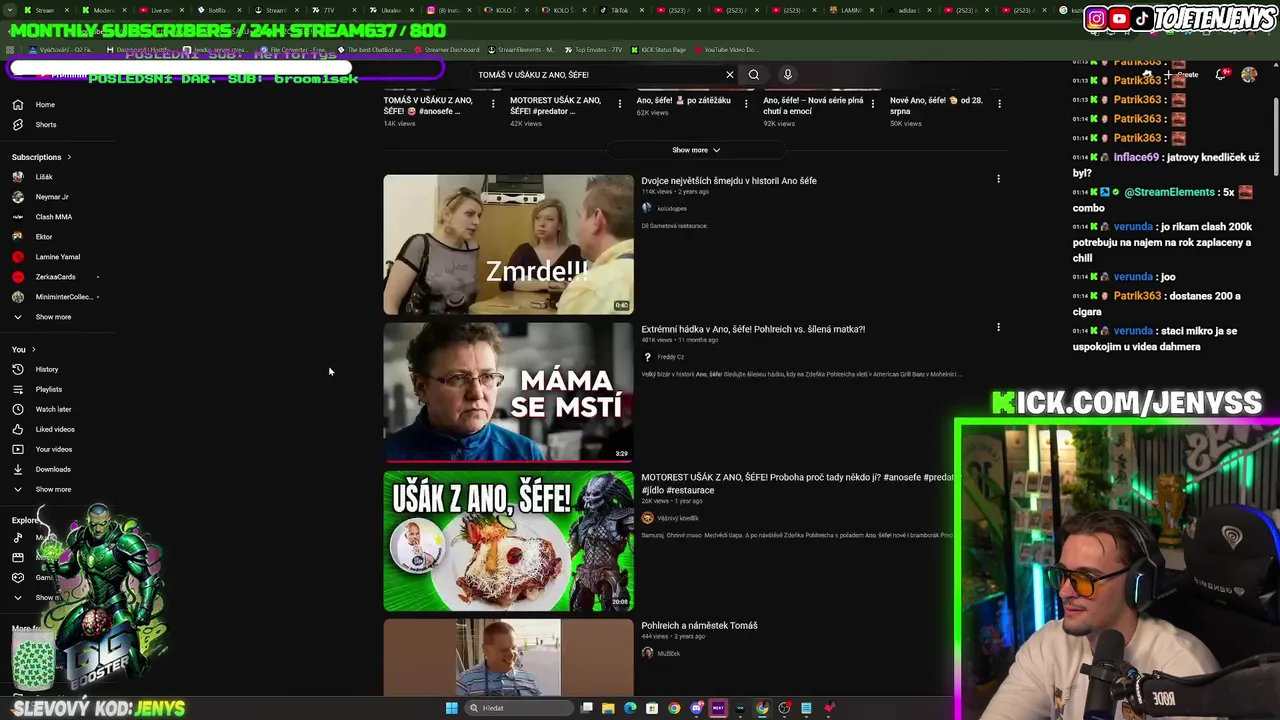Open the YouTube Video Do... bookmark

(x=726, y=49)
